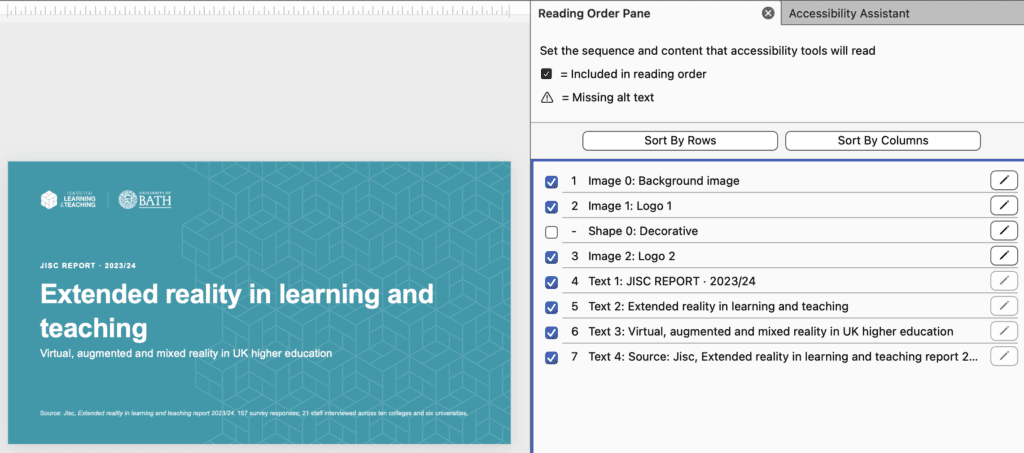Uncheck Image 1 Logo 1 checkbox

point(551,207)
